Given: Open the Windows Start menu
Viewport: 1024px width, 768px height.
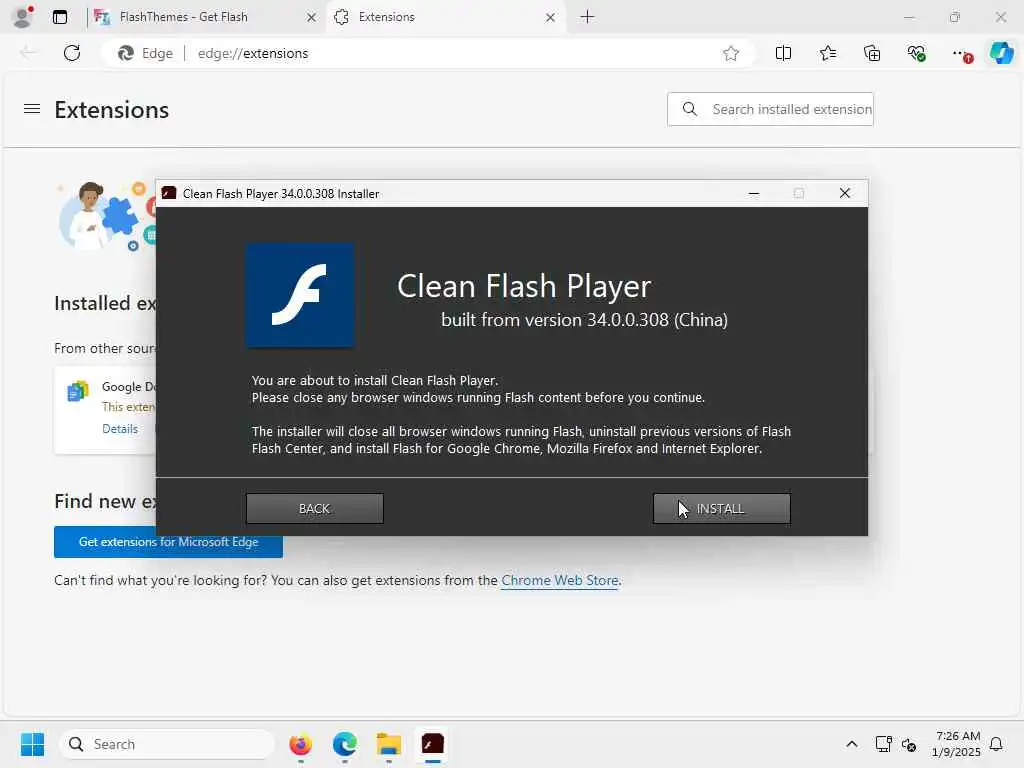Looking at the screenshot, I should (32, 744).
